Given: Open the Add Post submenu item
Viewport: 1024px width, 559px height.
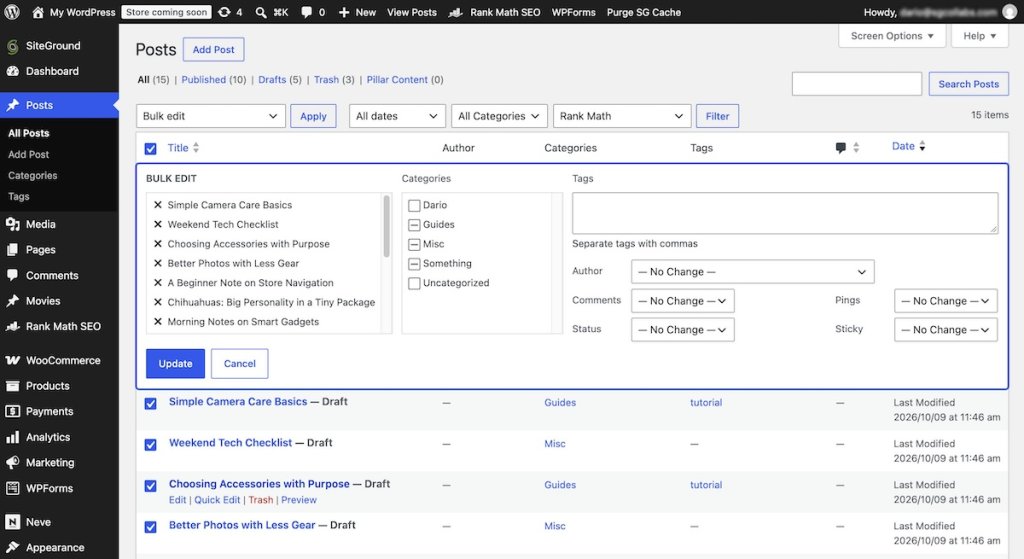Looking at the screenshot, I should coord(29,154).
